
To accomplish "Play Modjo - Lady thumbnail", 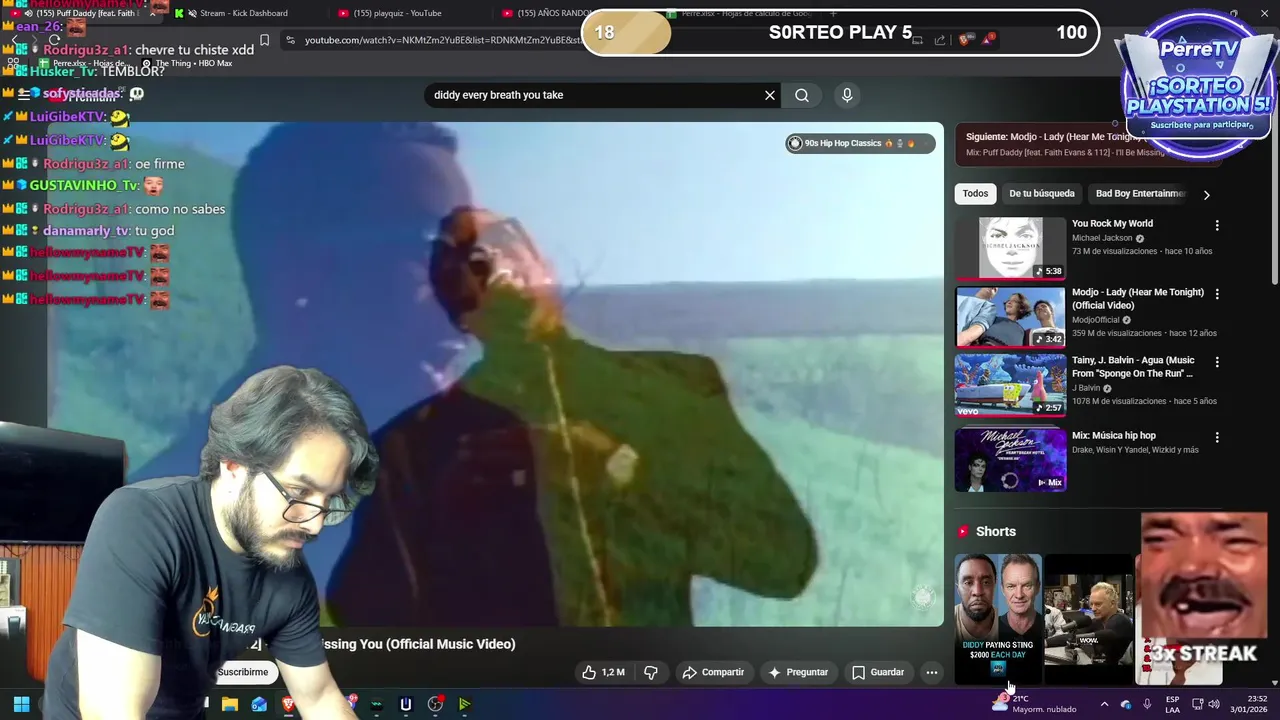I will (x=1010, y=317).
